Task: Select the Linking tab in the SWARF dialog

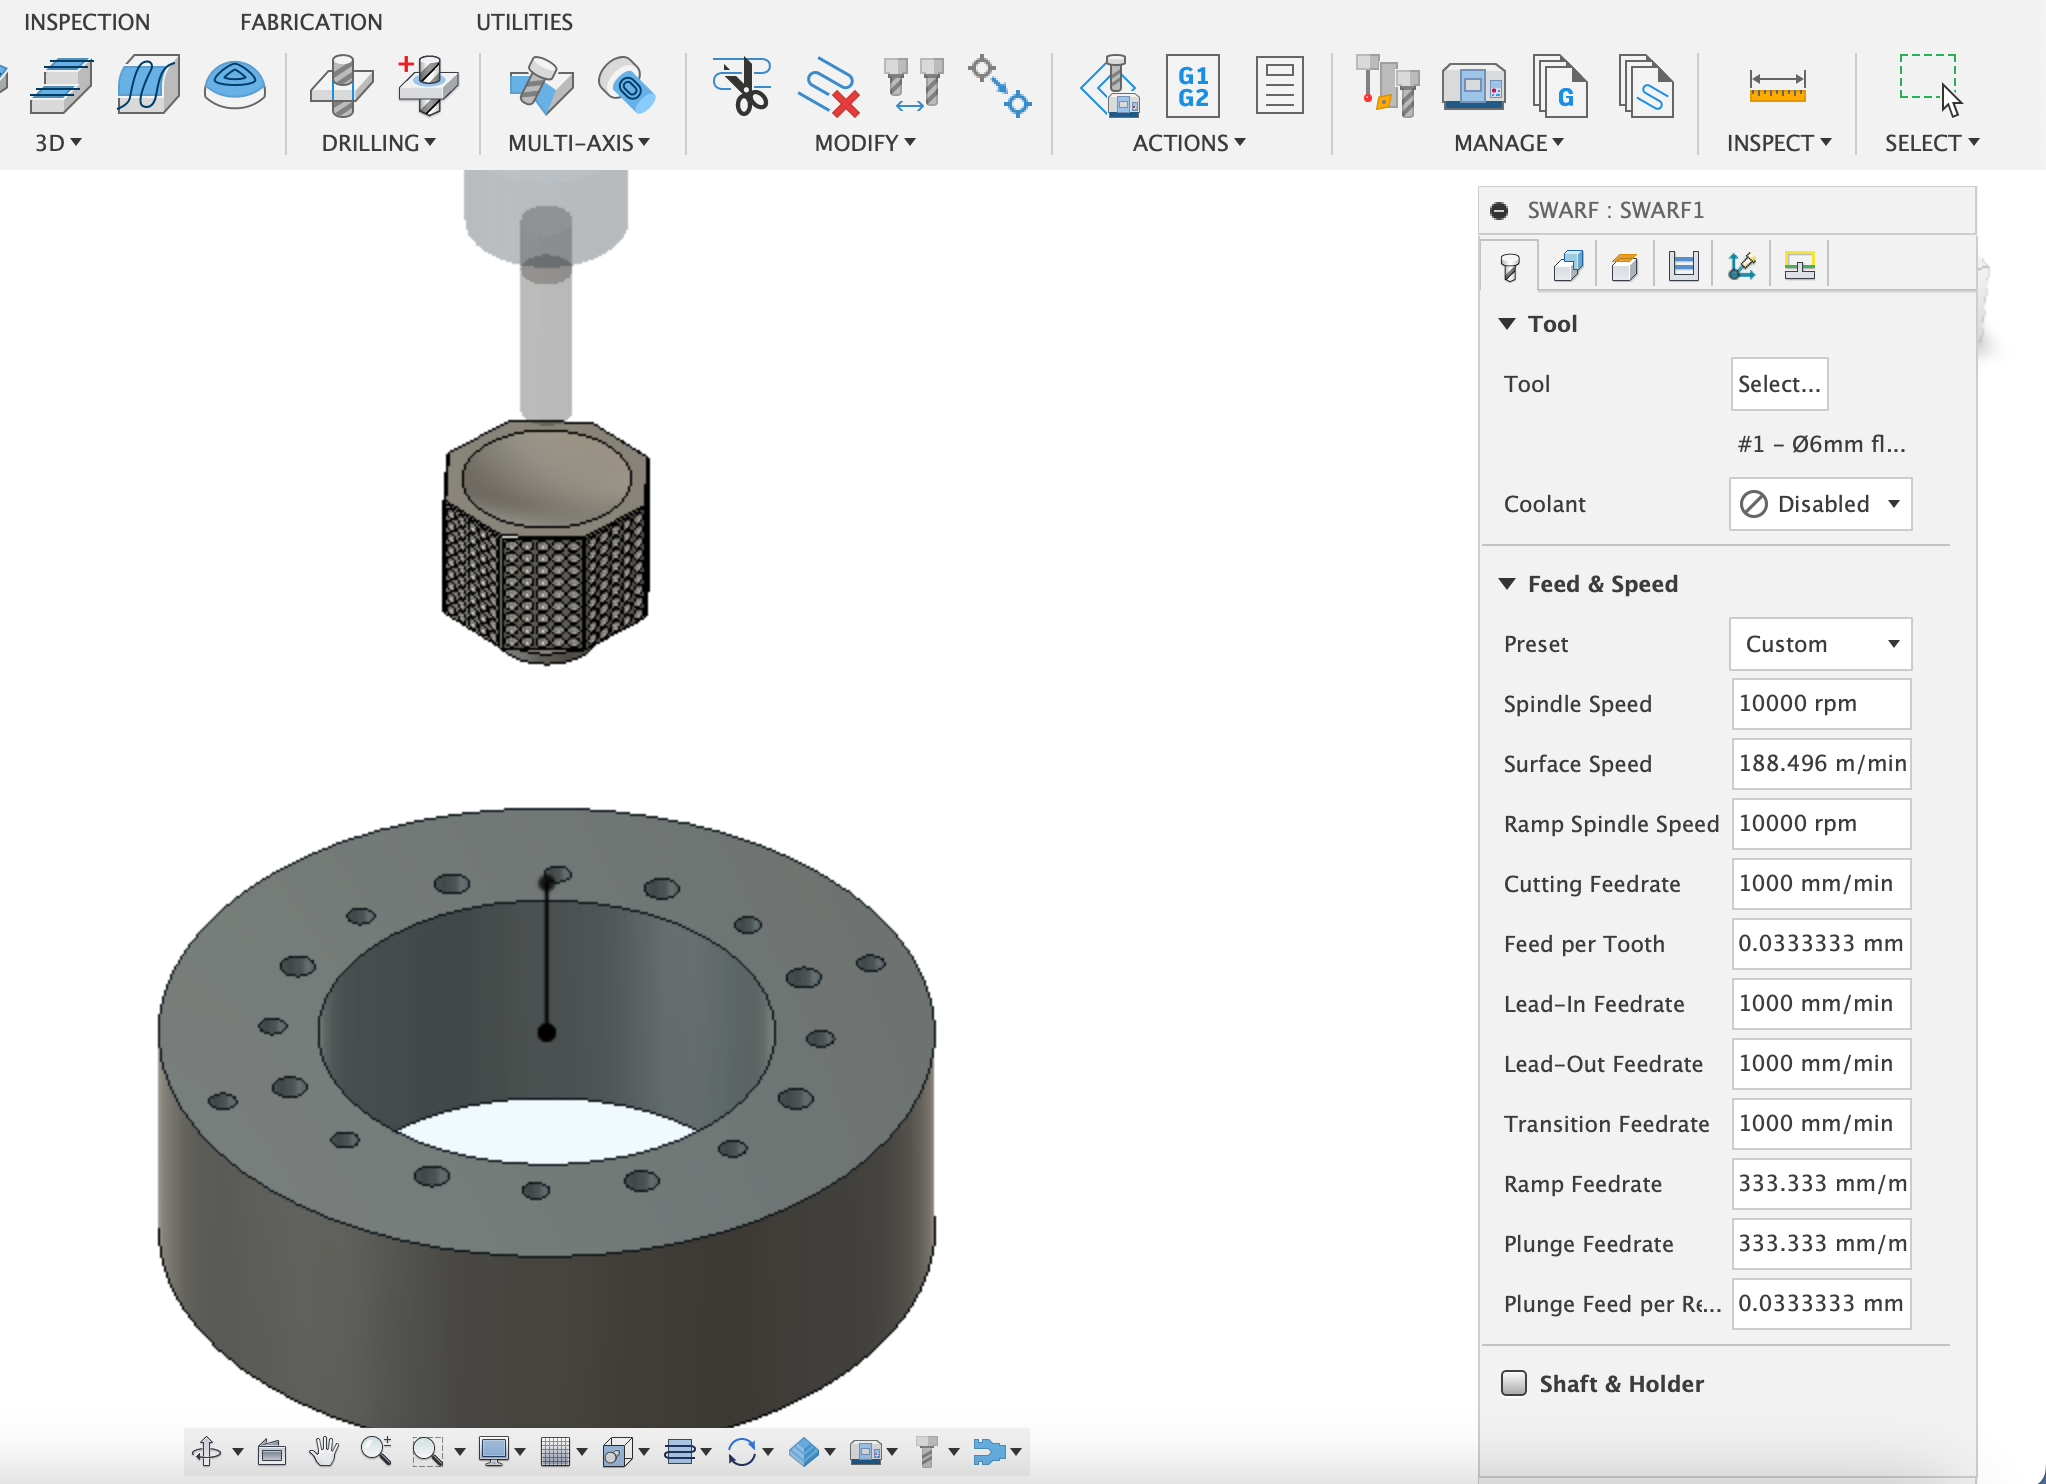Action: point(1742,264)
